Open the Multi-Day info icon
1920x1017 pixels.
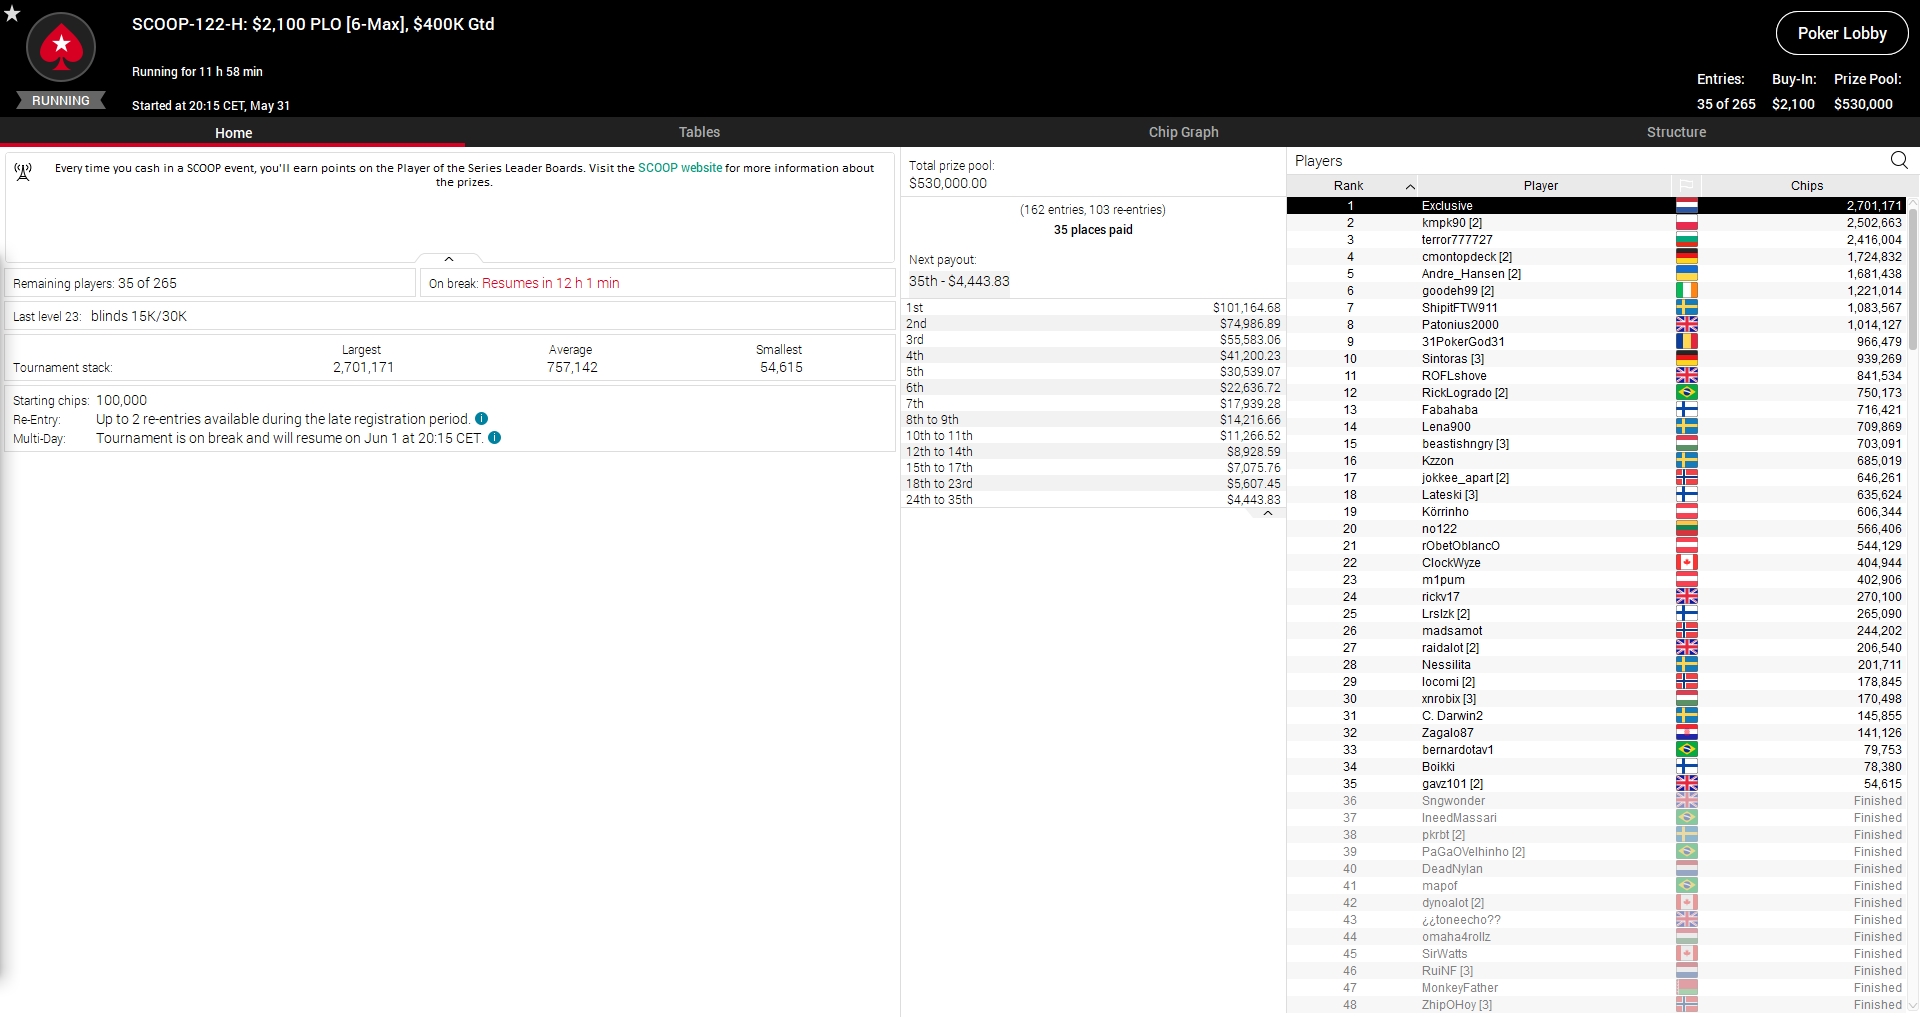point(494,438)
